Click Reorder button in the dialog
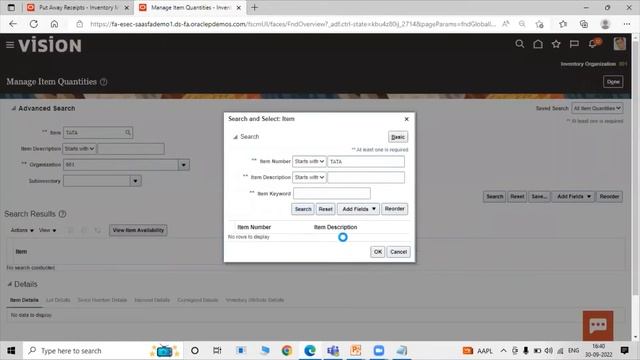This screenshot has width=640, height=360. [394, 209]
